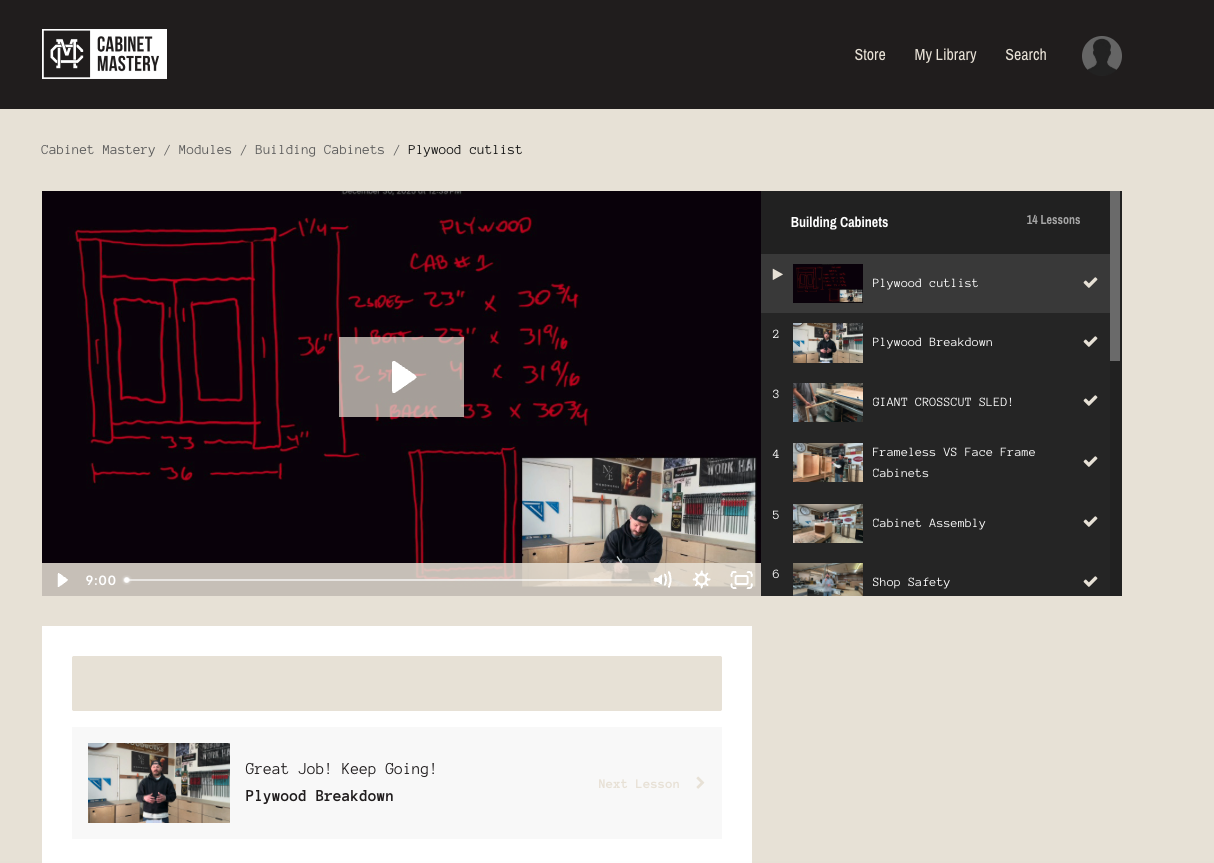
Task: Select the Frameless VS Face Frame lesson thumbnail
Action: [x=827, y=463]
